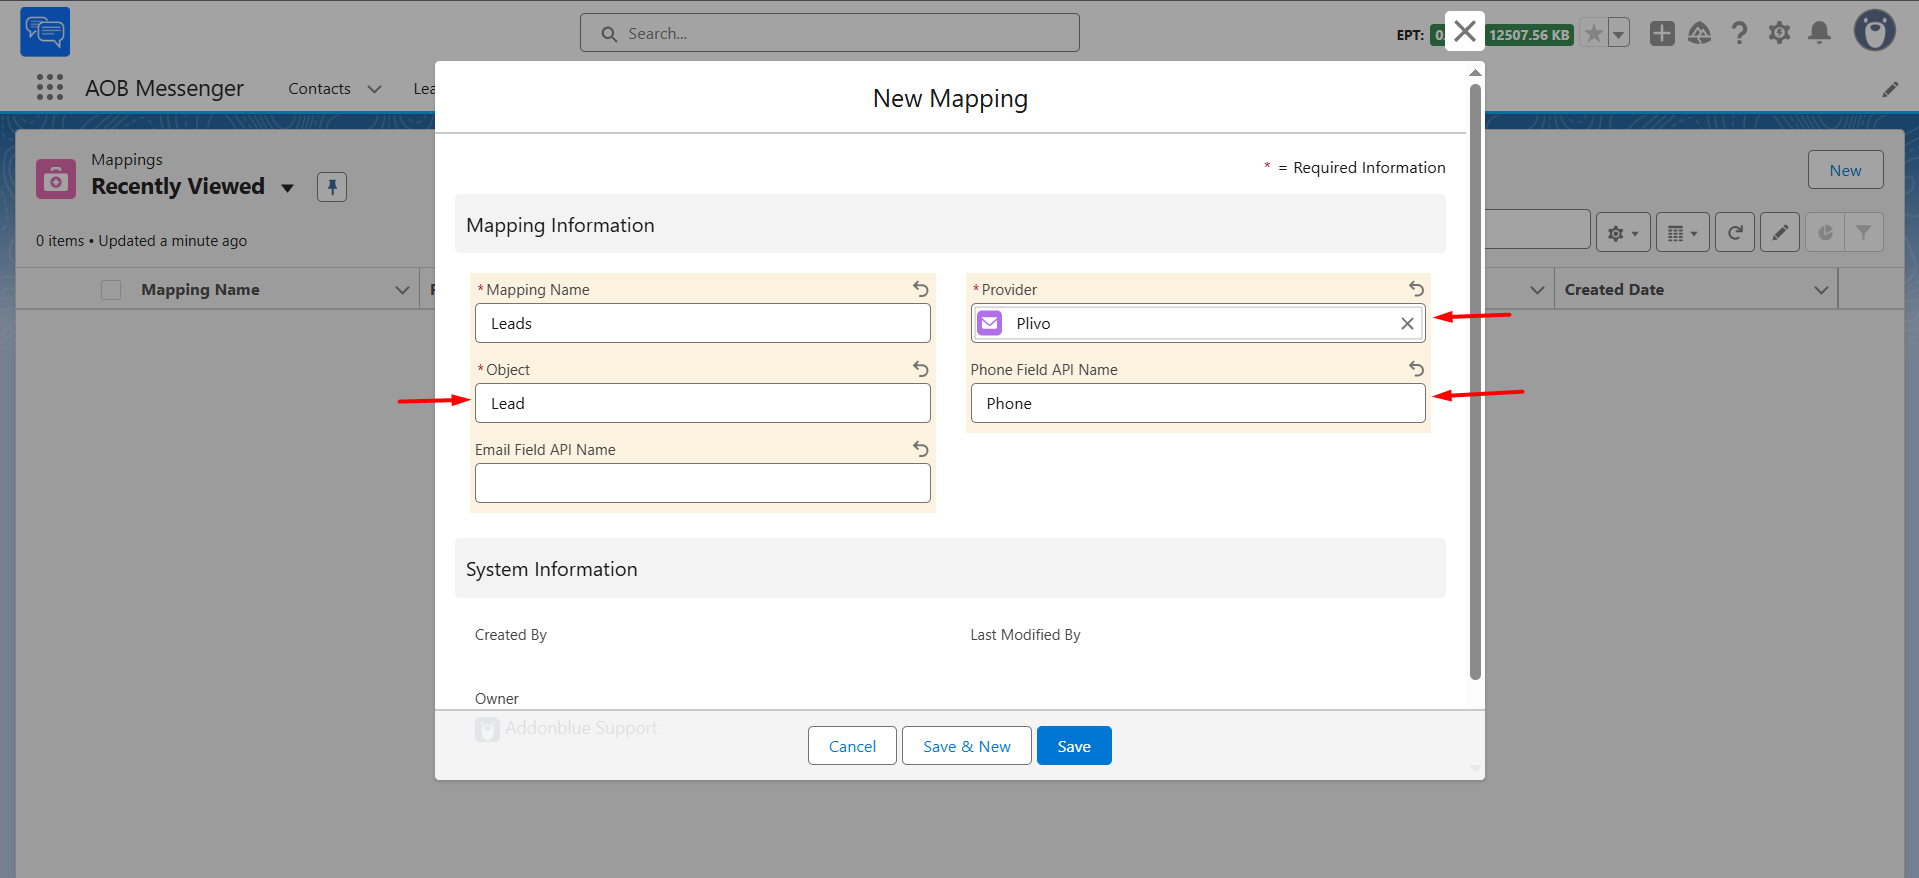Click the AOB Messenger app logo

click(45, 32)
